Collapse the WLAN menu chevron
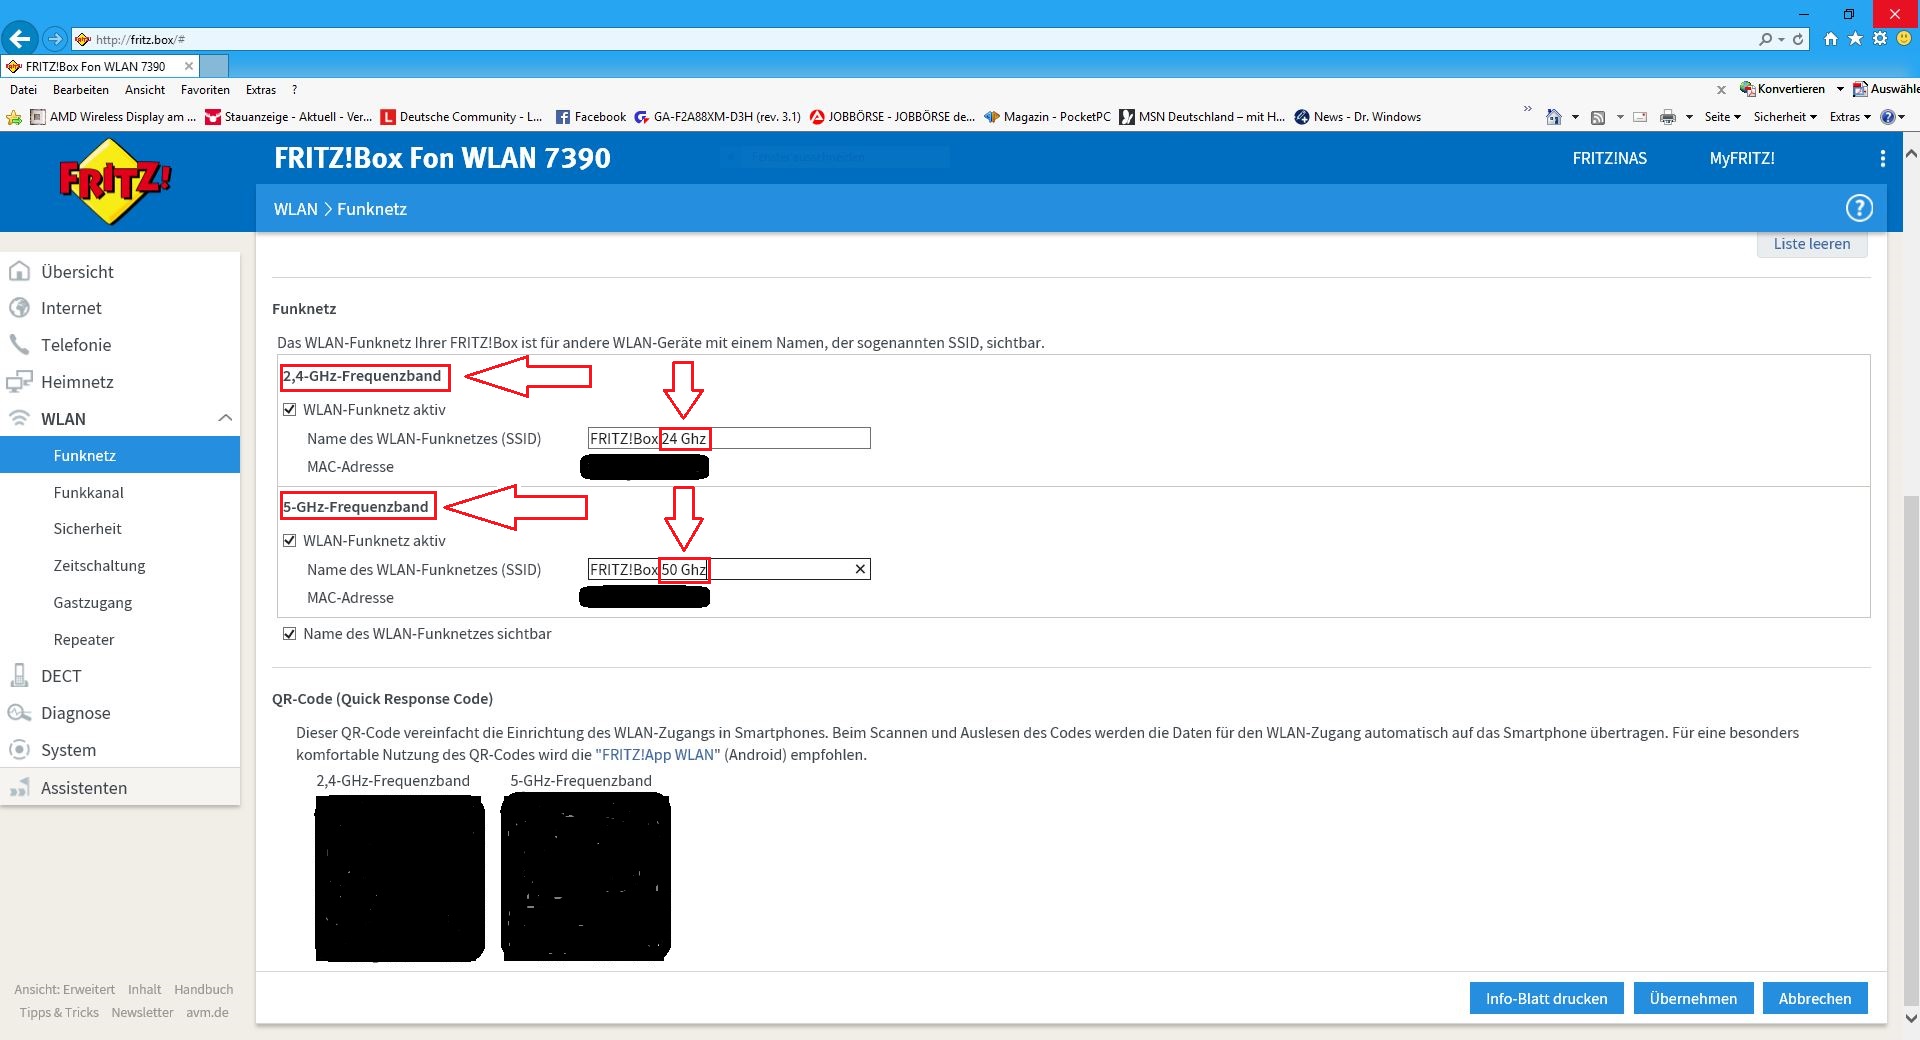The height and width of the screenshot is (1040, 1920). coord(225,418)
